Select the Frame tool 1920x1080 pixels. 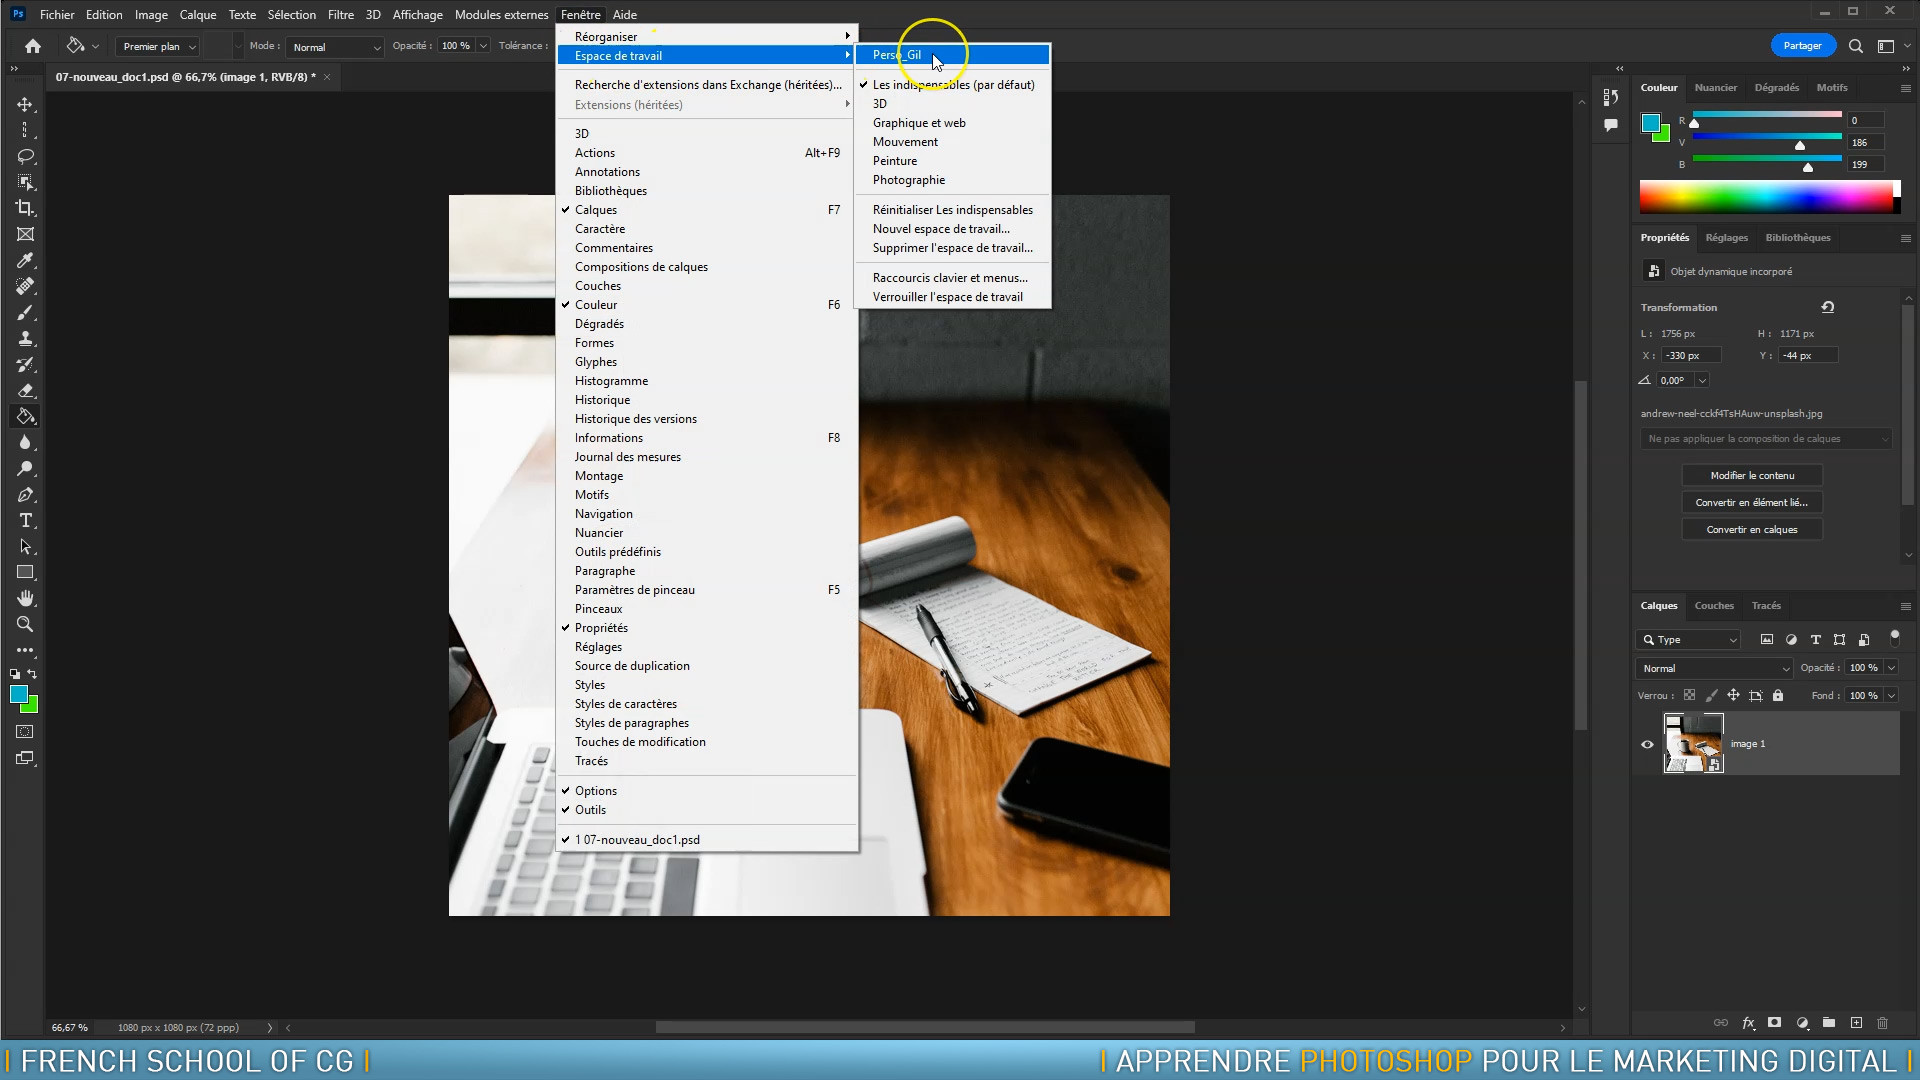coord(25,234)
